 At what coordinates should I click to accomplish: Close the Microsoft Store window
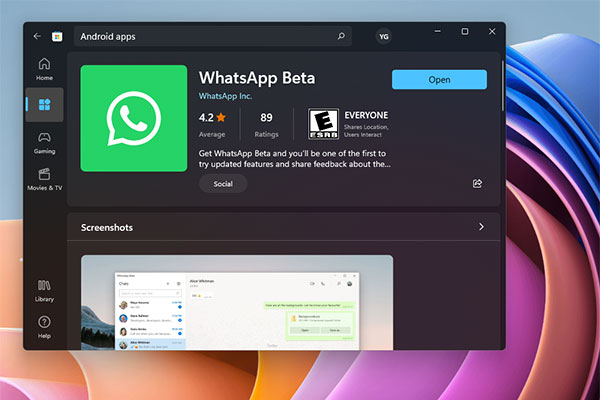pyautogui.click(x=492, y=31)
